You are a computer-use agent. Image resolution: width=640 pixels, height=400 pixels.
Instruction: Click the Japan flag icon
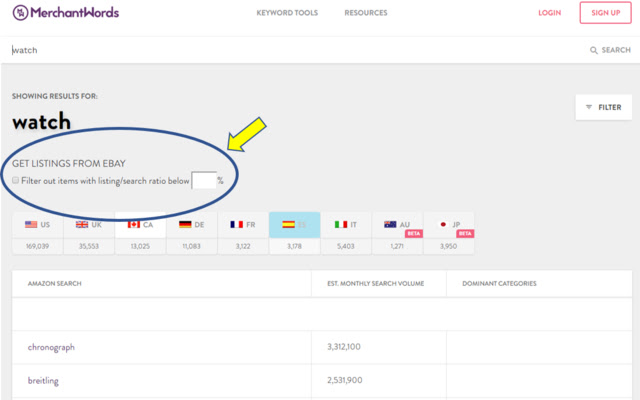point(443,224)
